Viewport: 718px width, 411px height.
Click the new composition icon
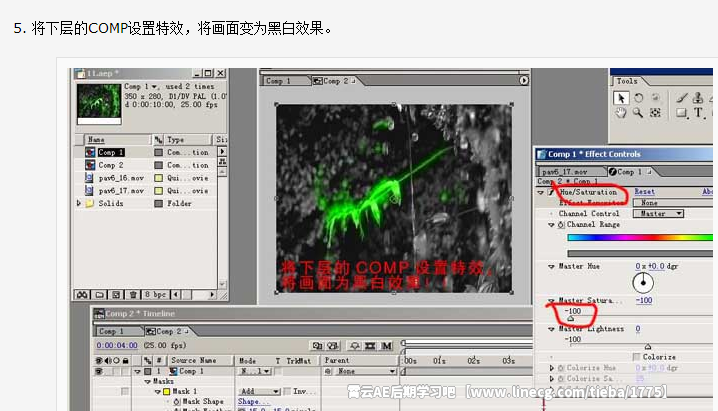click(116, 295)
